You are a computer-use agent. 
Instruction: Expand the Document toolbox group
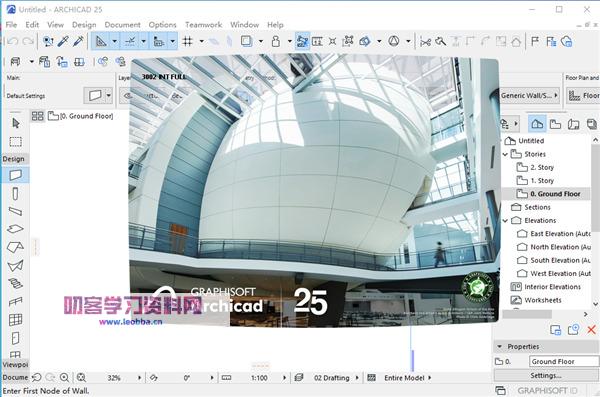pos(15,377)
